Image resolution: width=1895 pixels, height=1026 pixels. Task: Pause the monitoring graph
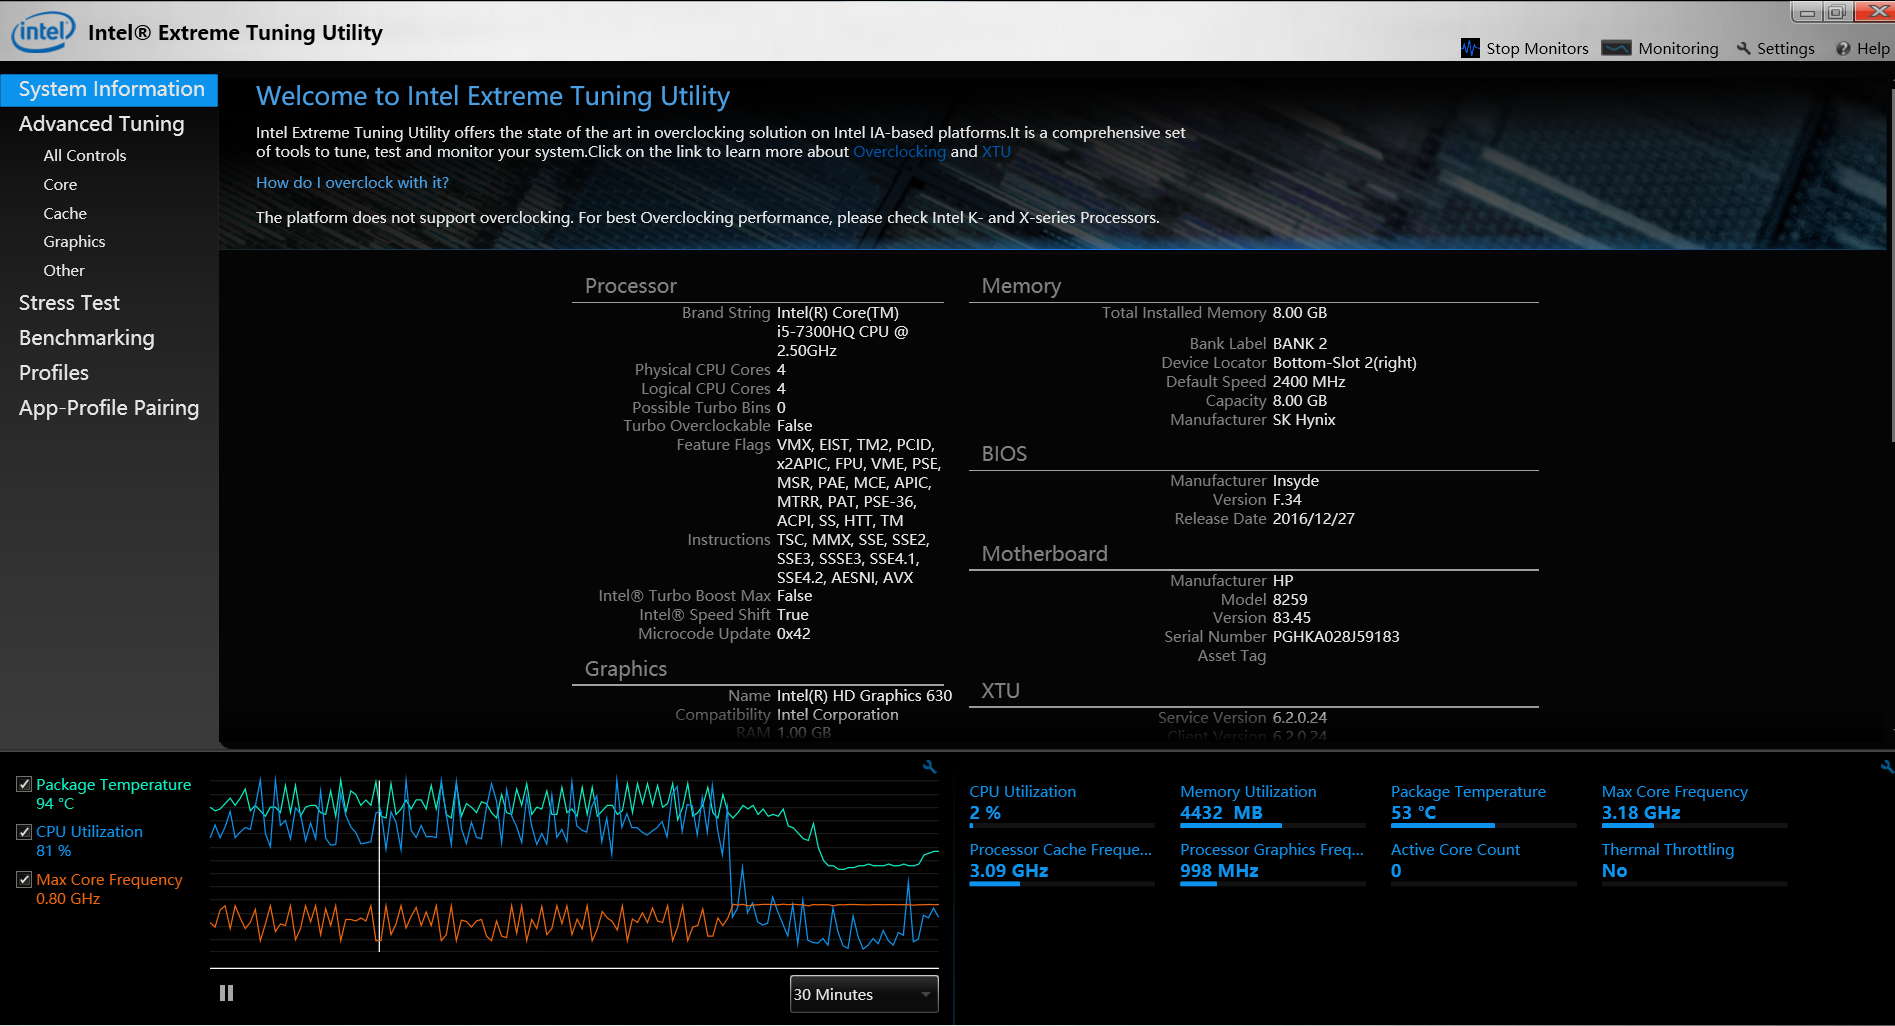tap(226, 993)
